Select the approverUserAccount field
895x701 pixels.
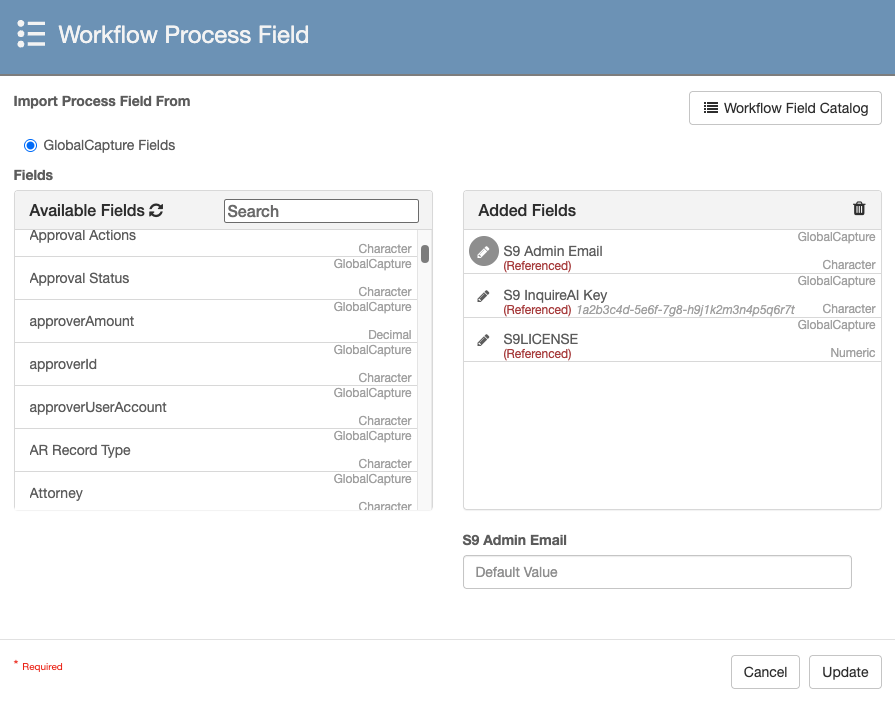pyautogui.click(x=98, y=407)
